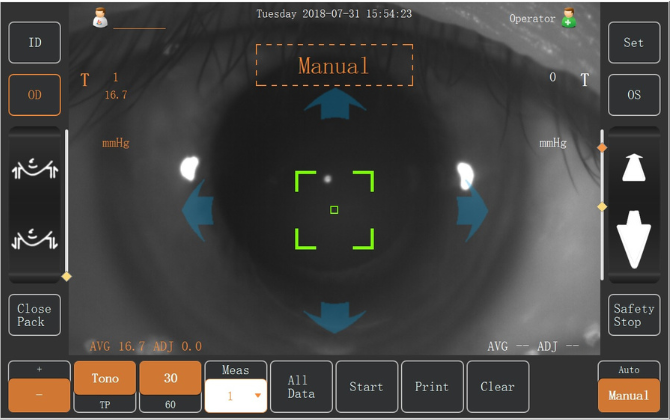
Task: Select the minus mode toggle
Action: point(39,395)
